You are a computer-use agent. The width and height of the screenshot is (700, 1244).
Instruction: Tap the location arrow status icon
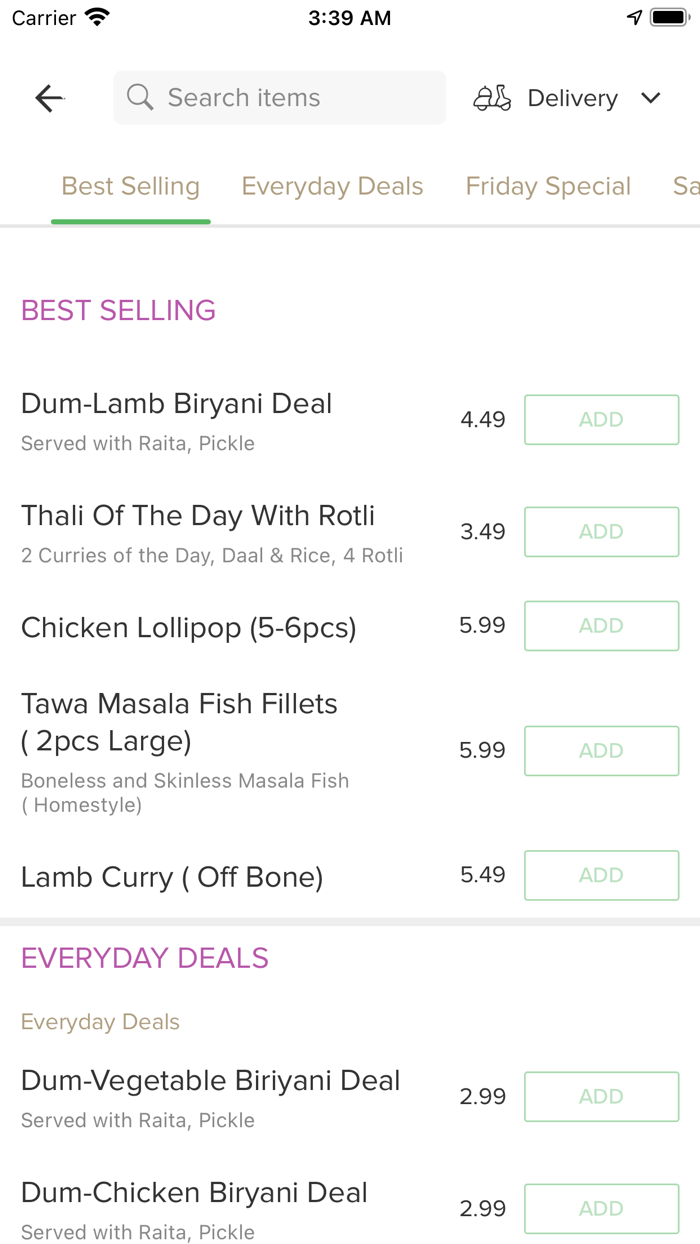click(634, 18)
